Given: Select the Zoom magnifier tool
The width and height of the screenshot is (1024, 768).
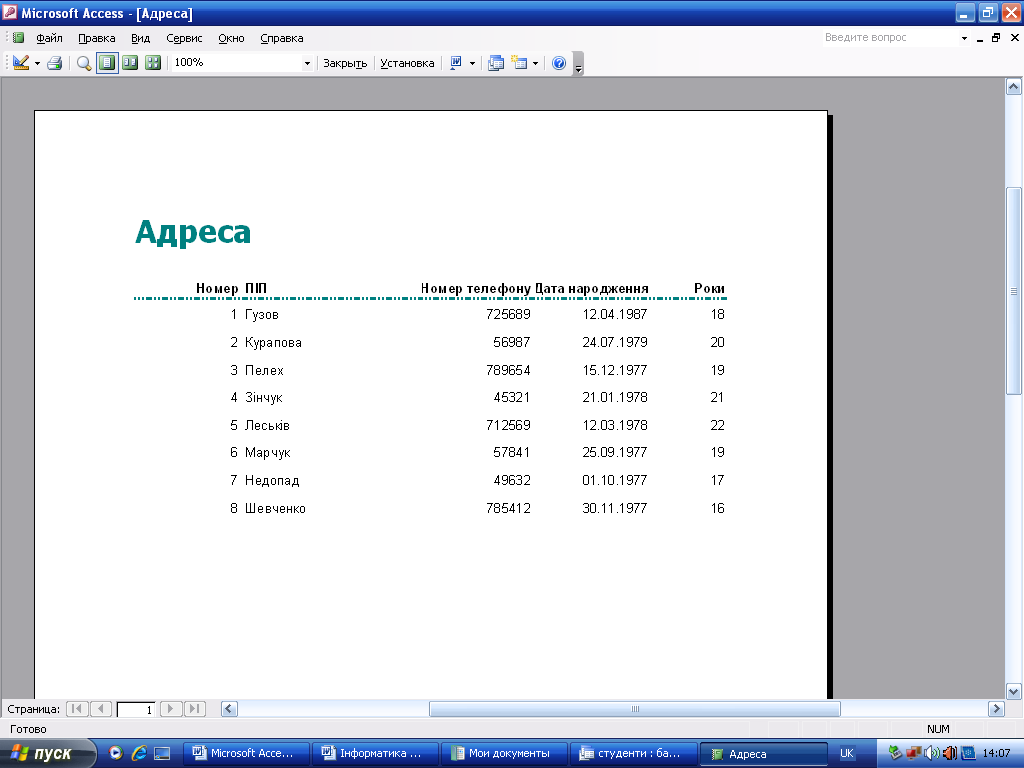Looking at the screenshot, I should (84, 63).
